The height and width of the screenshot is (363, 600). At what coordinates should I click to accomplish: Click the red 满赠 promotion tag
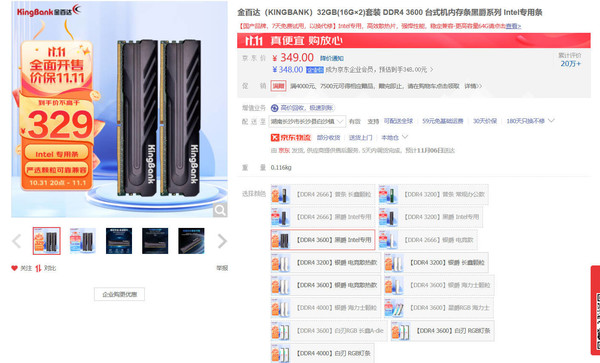(x=278, y=86)
